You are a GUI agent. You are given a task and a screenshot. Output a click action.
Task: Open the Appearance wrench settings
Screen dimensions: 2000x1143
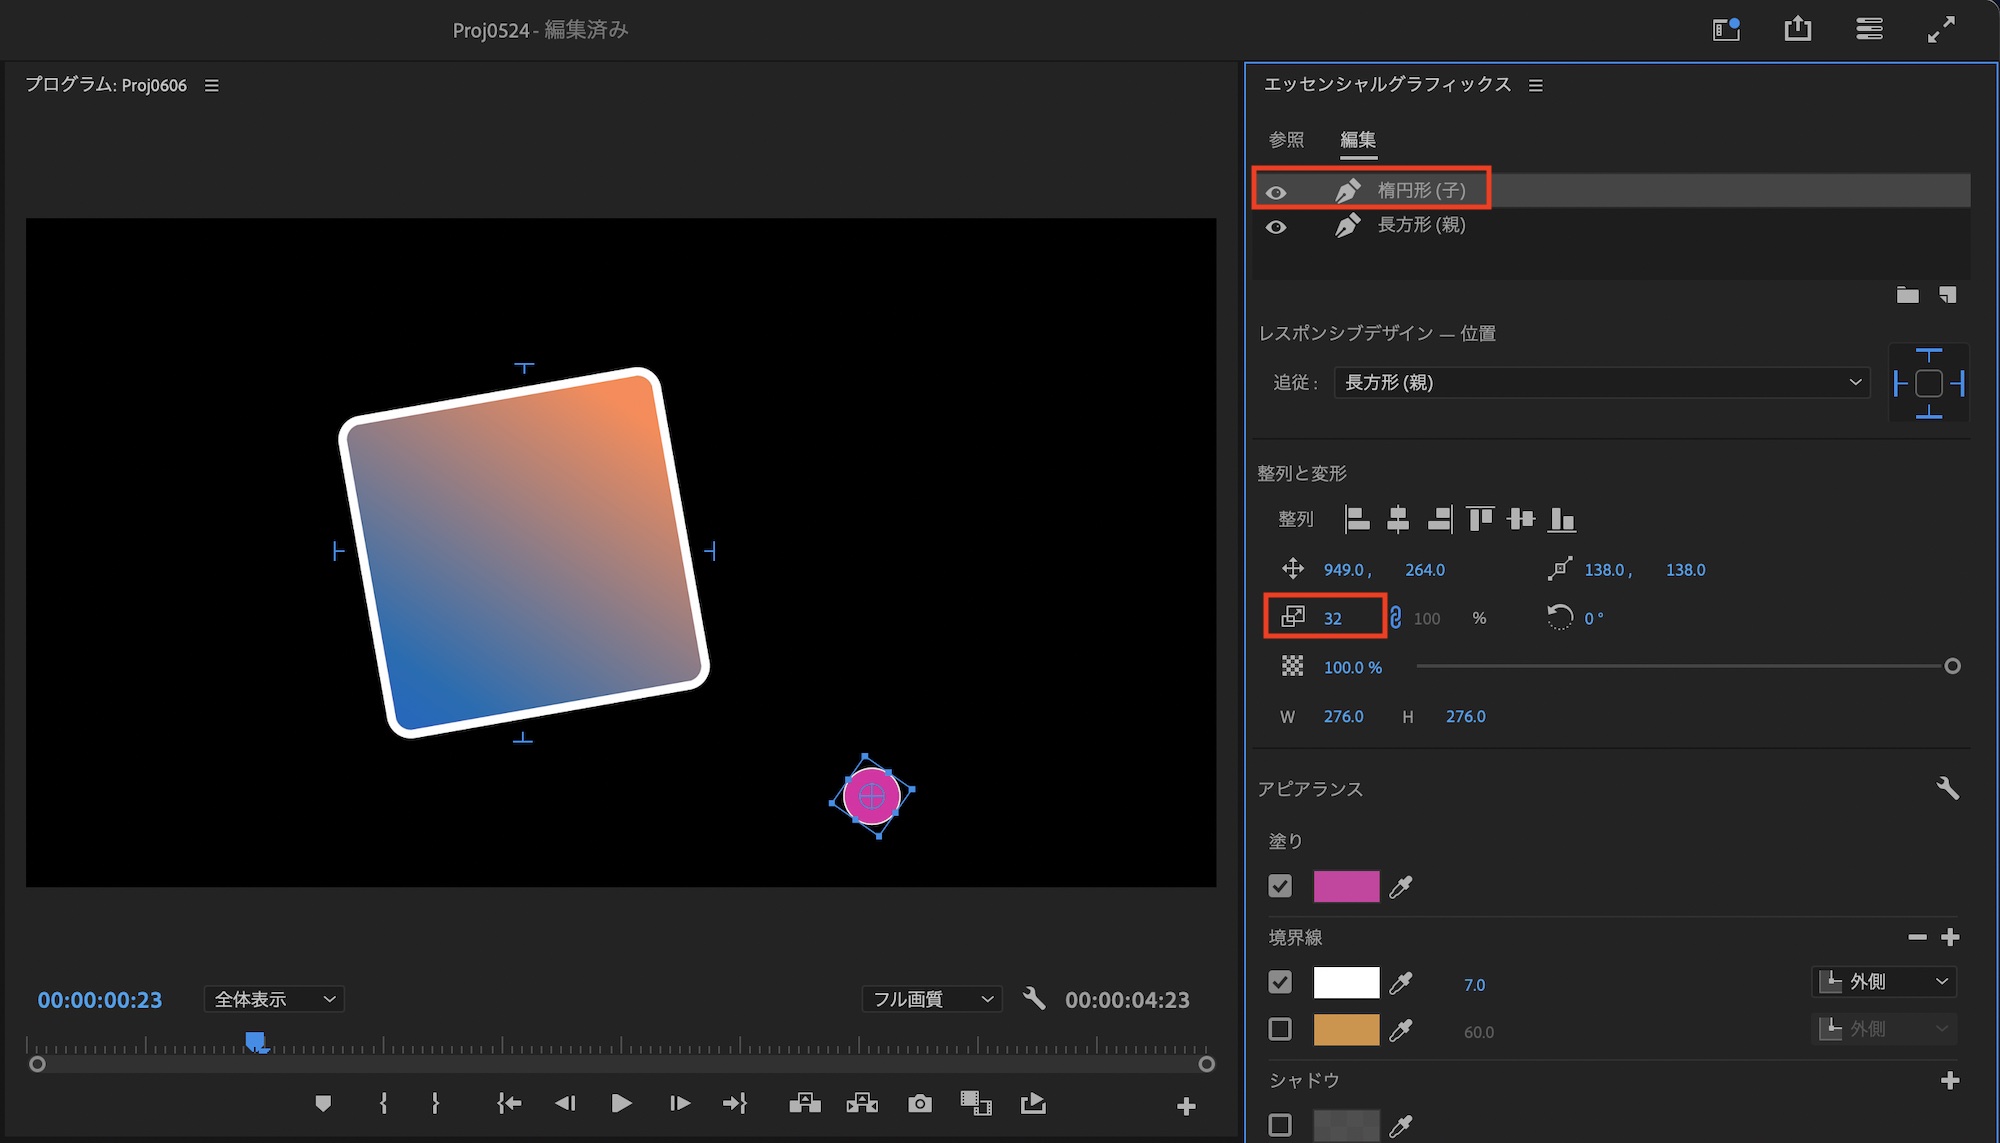1947,788
